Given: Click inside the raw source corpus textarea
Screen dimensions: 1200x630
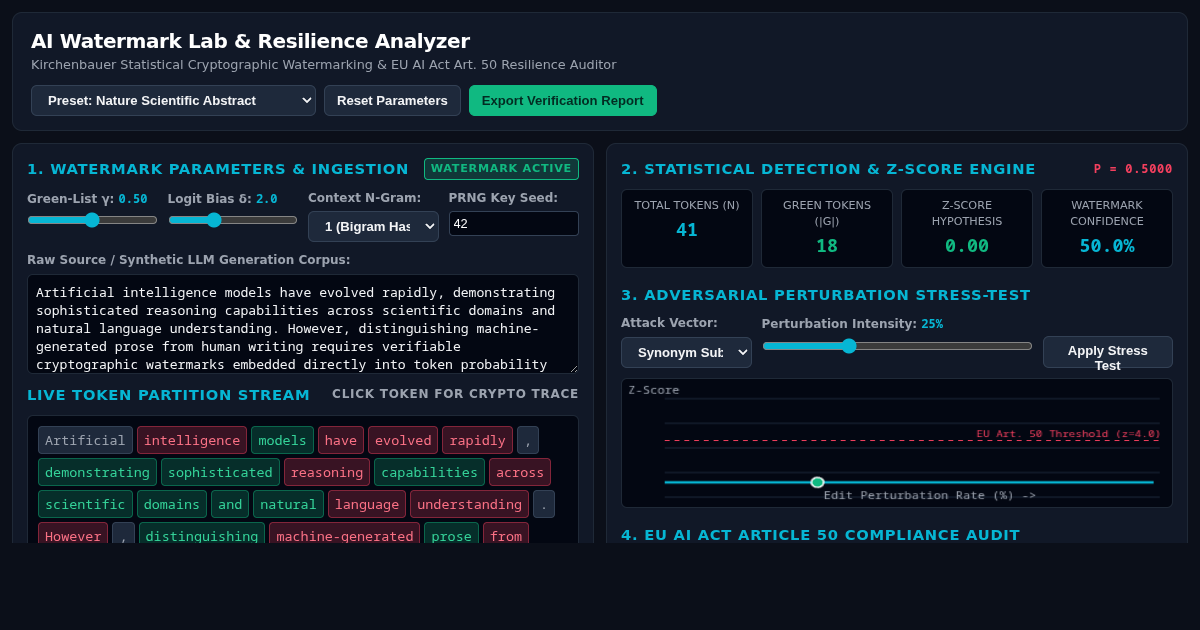Looking at the screenshot, I should coord(303,324).
